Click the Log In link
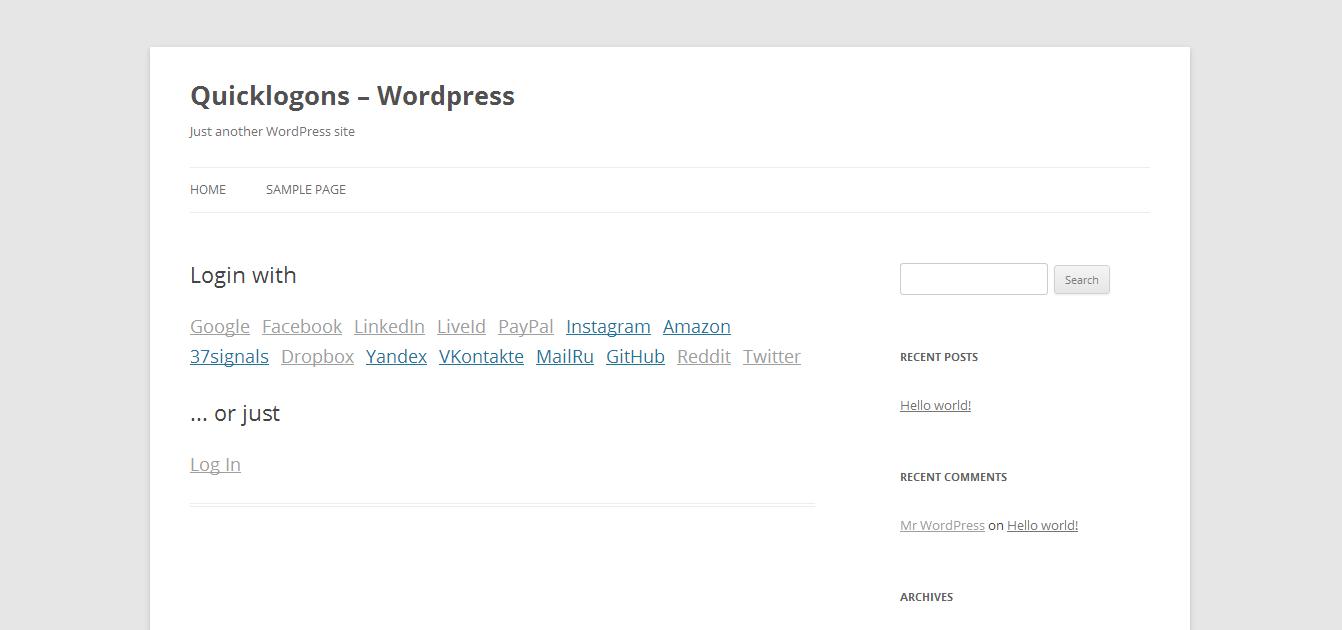The width and height of the screenshot is (1342, 630). [215, 465]
